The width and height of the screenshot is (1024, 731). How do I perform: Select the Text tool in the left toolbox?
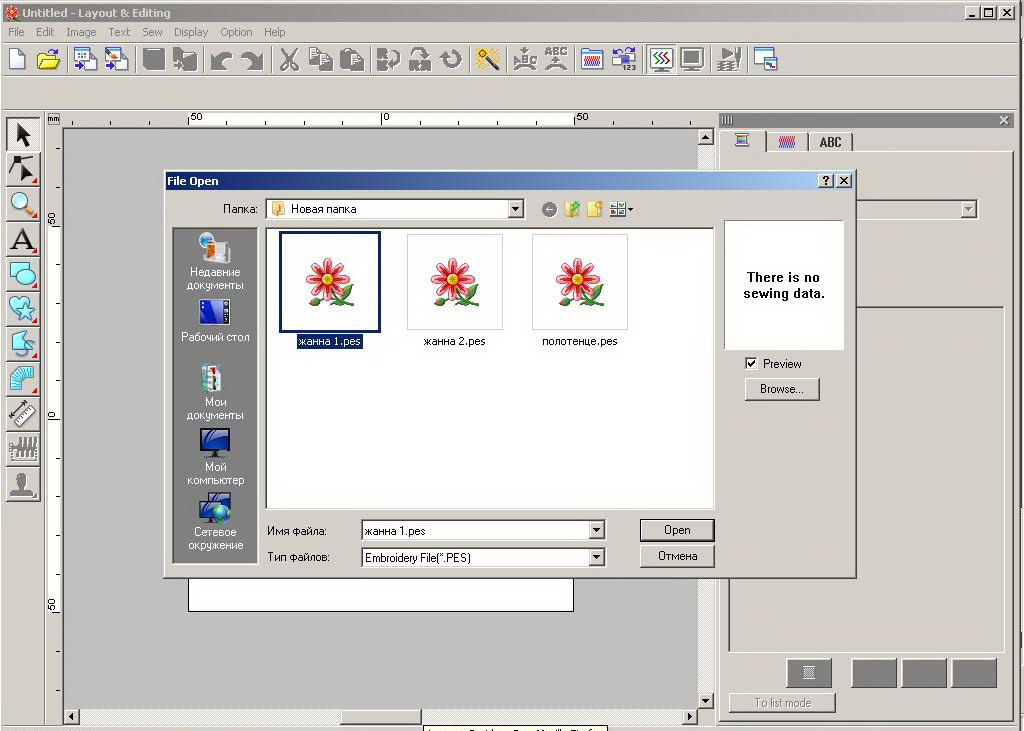[x=23, y=239]
